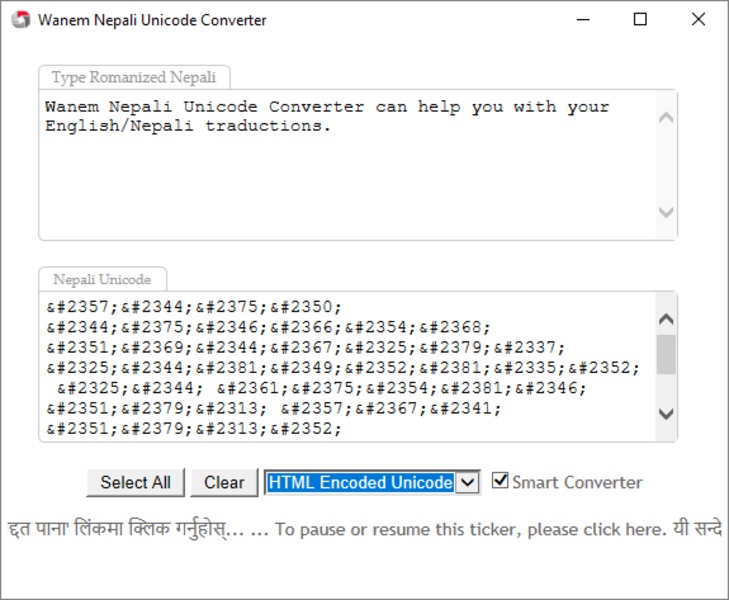Click the Nepali Unicode scrollbar thumb
Viewport: 729px width, 600px height.
click(666, 354)
